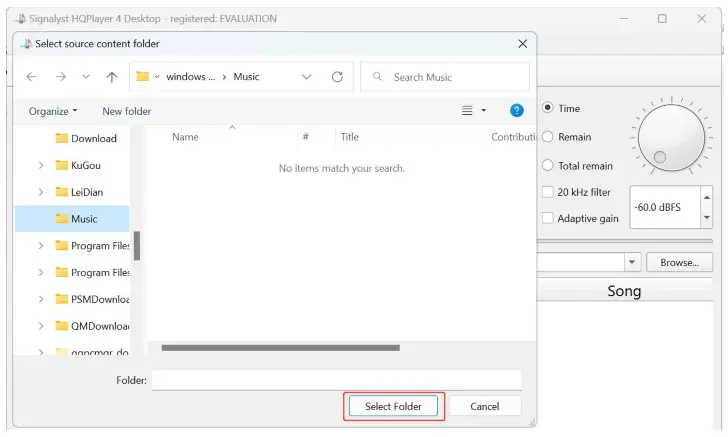Change view layout icon
728x437 pixels.
tap(467, 111)
